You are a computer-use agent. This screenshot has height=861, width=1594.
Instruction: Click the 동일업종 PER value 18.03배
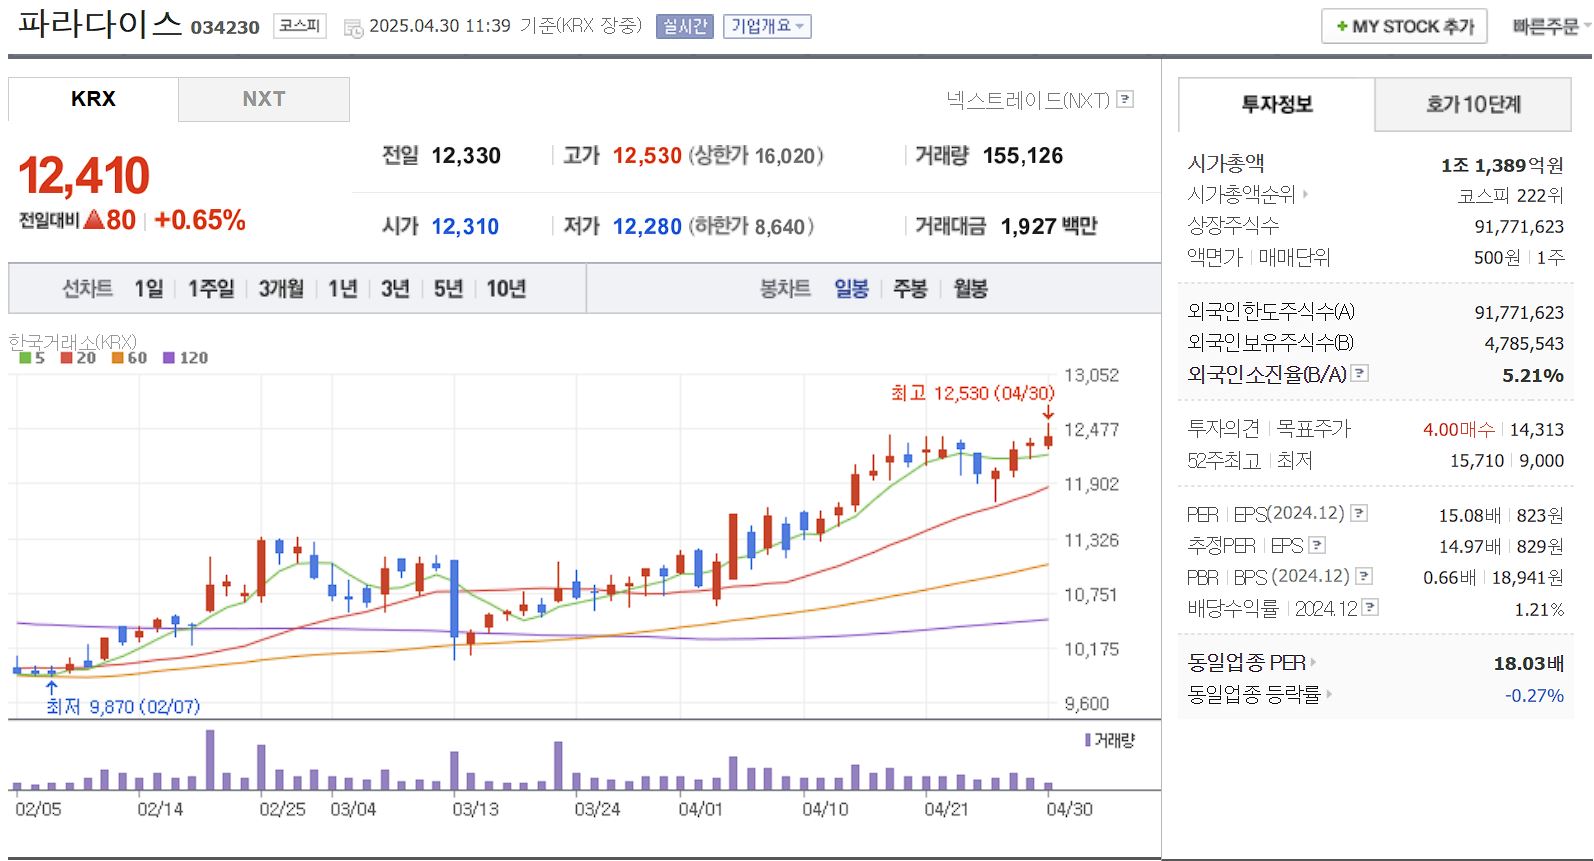pos(1529,663)
